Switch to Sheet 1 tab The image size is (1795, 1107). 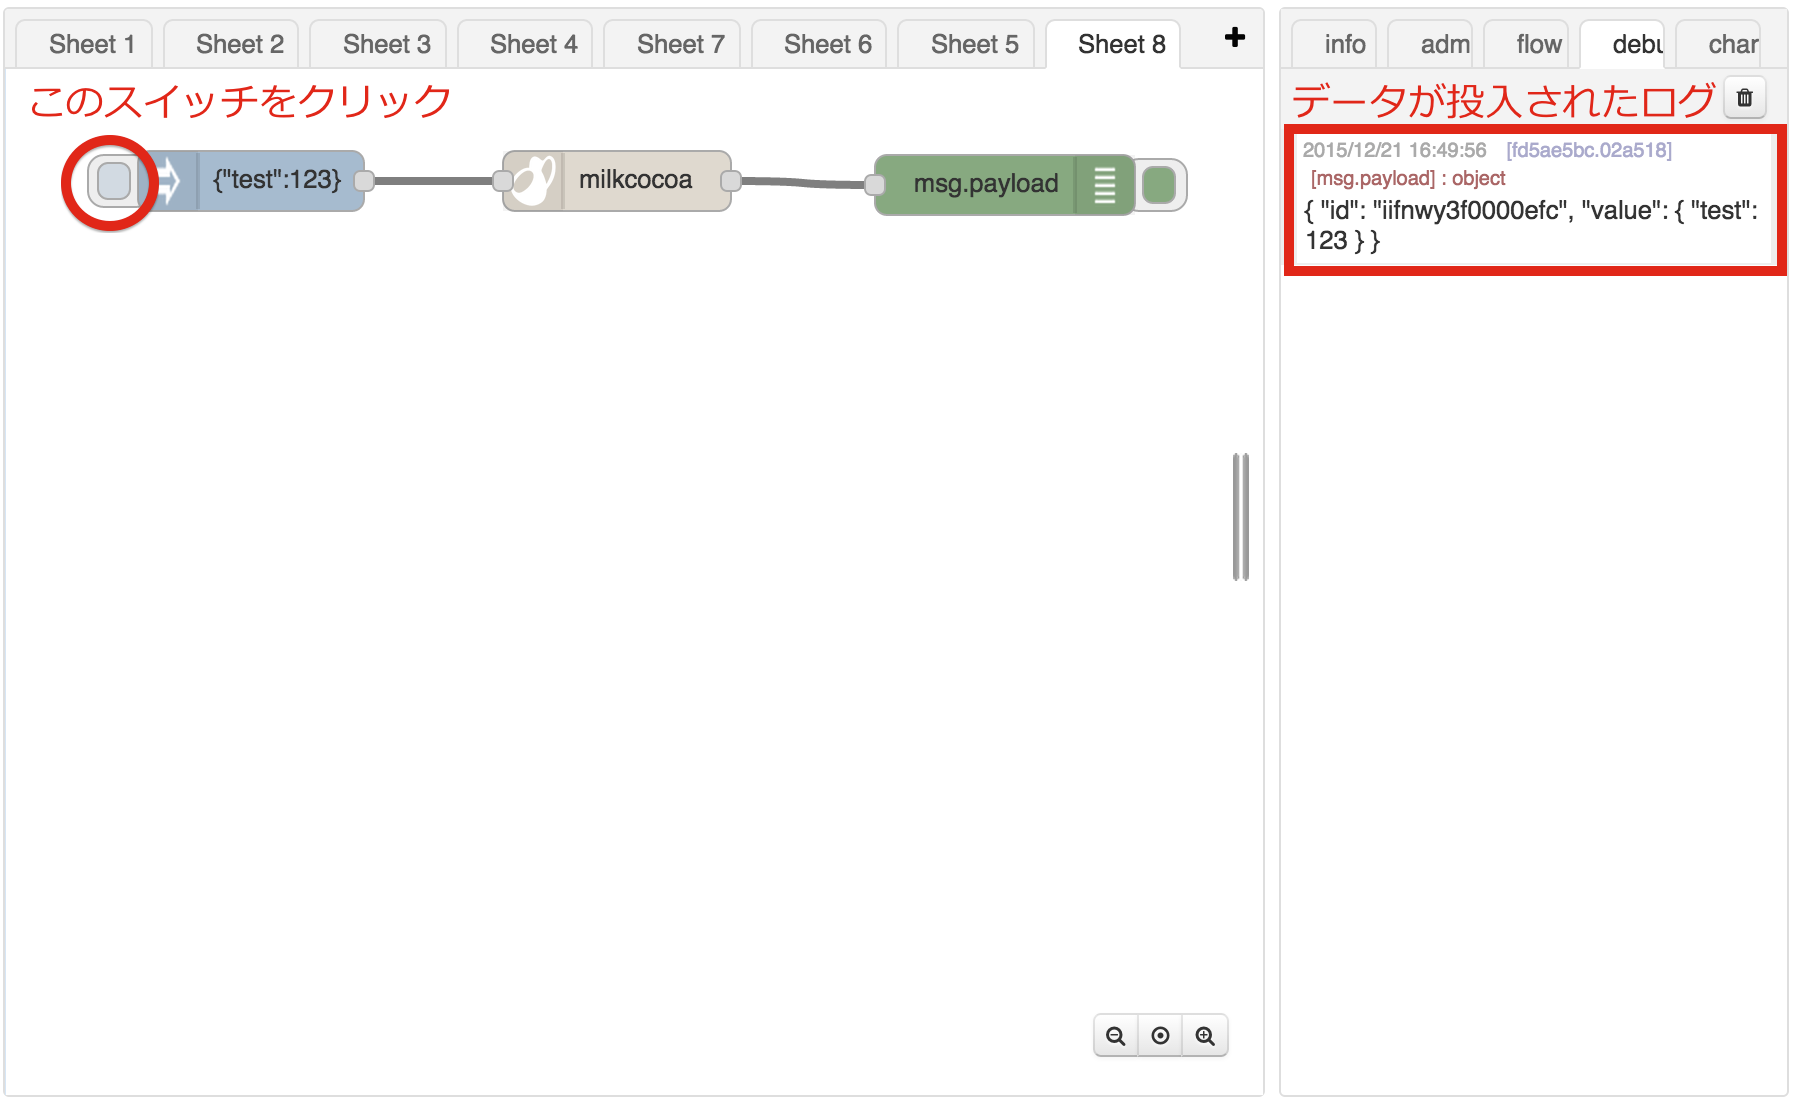click(91, 43)
